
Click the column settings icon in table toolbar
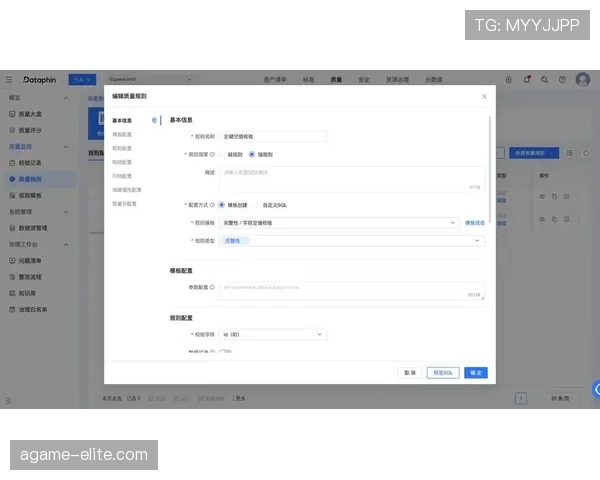pyautogui.click(x=570, y=153)
